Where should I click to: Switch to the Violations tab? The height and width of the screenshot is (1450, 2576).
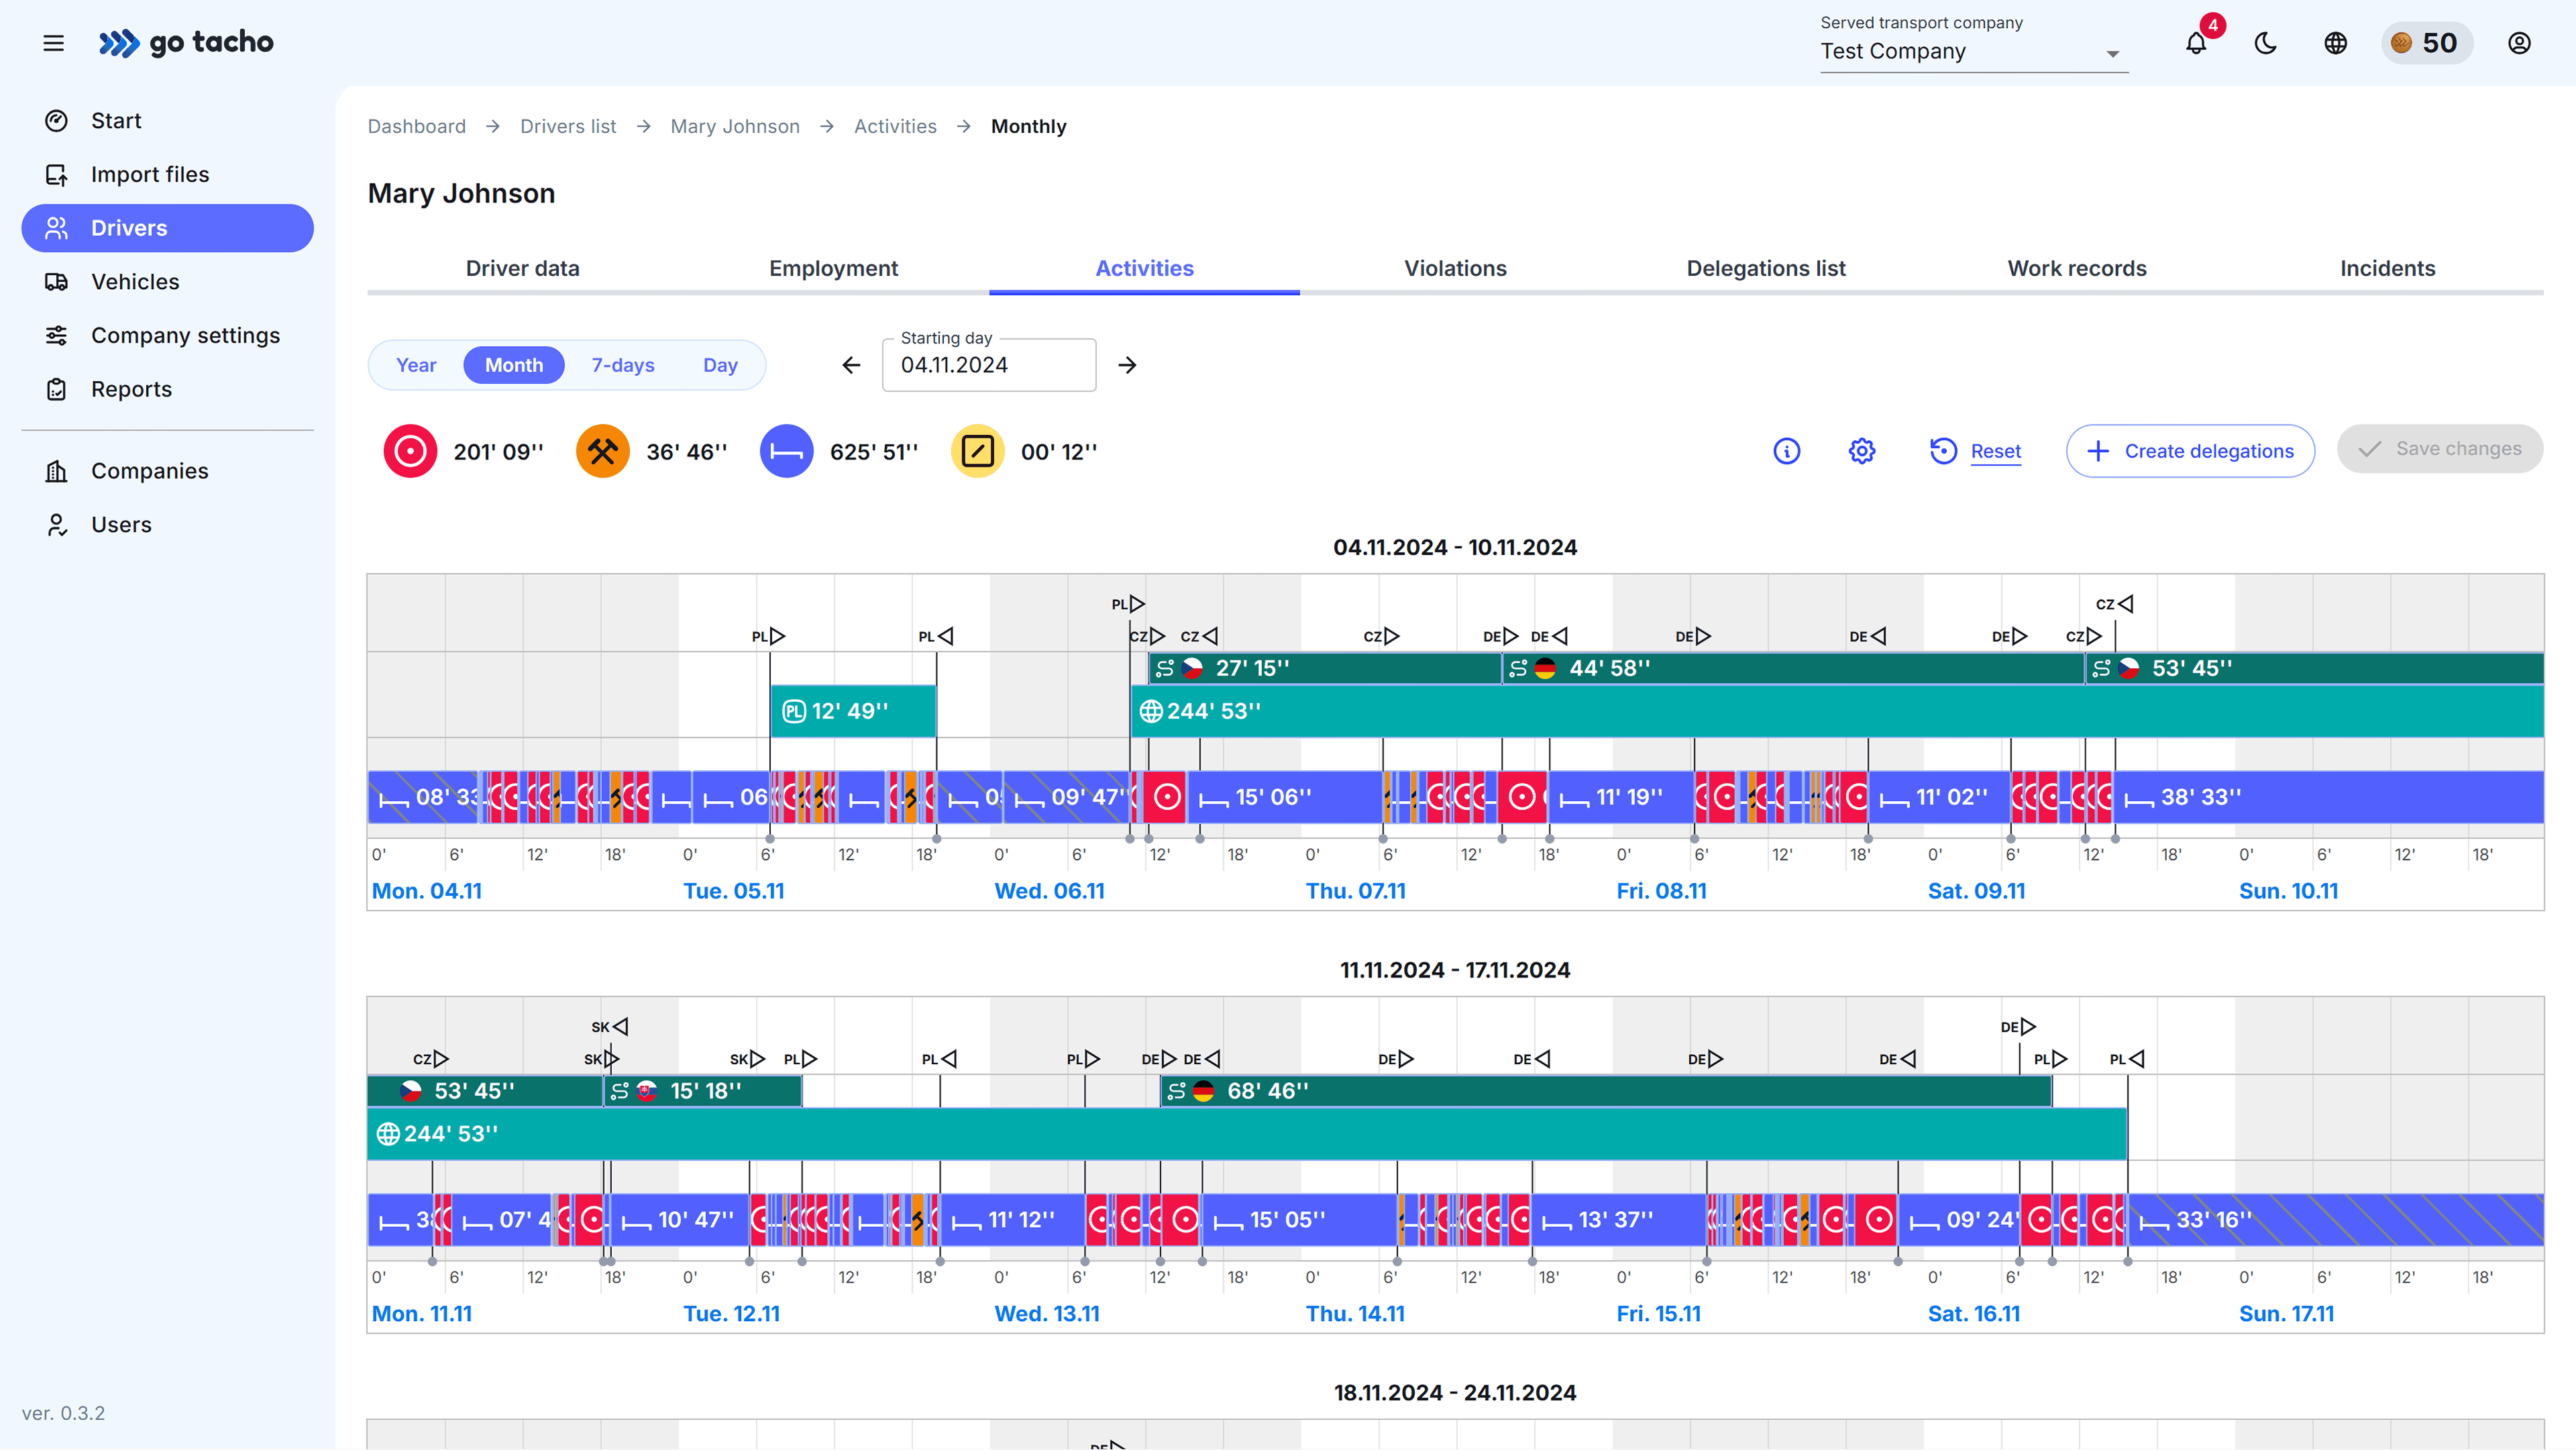pyautogui.click(x=1454, y=268)
